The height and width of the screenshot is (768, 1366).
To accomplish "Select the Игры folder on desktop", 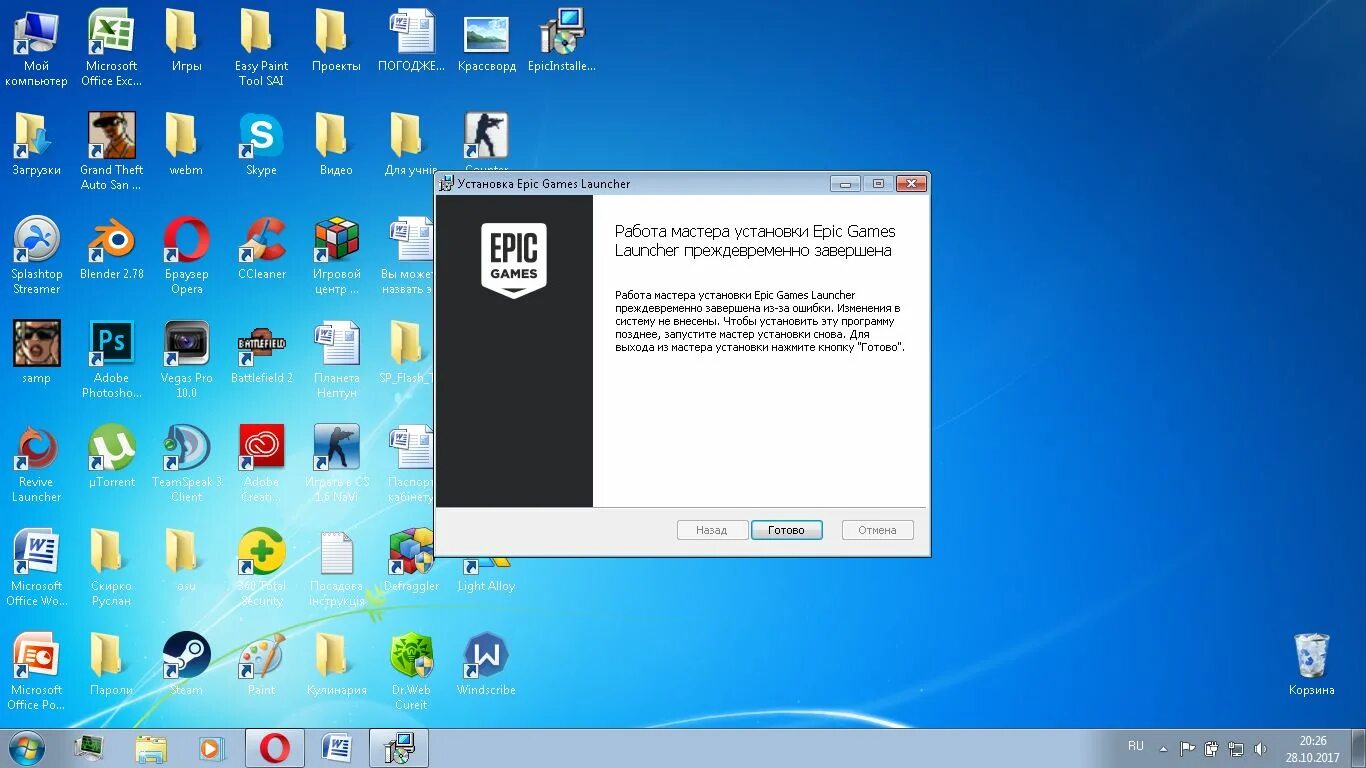I will [186, 42].
